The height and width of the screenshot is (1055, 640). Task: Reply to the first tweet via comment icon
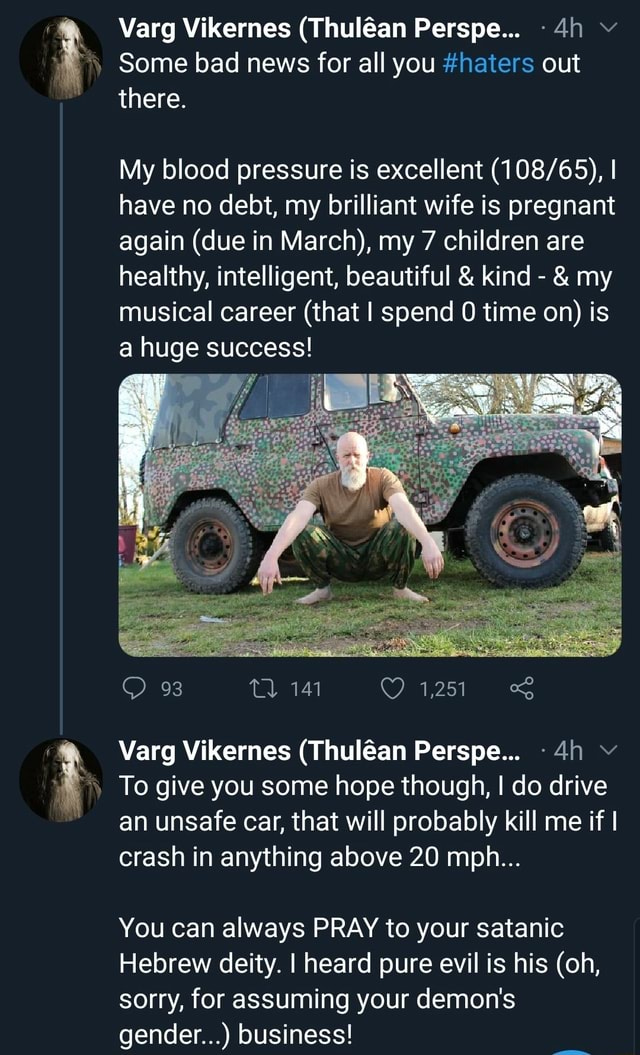[135, 688]
